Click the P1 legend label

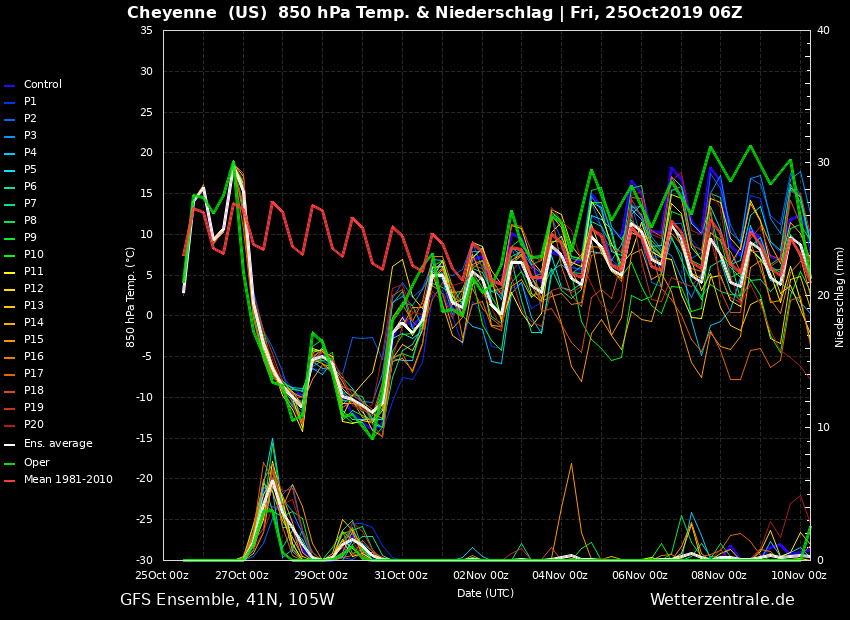pyautogui.click(x=30, y=101)
